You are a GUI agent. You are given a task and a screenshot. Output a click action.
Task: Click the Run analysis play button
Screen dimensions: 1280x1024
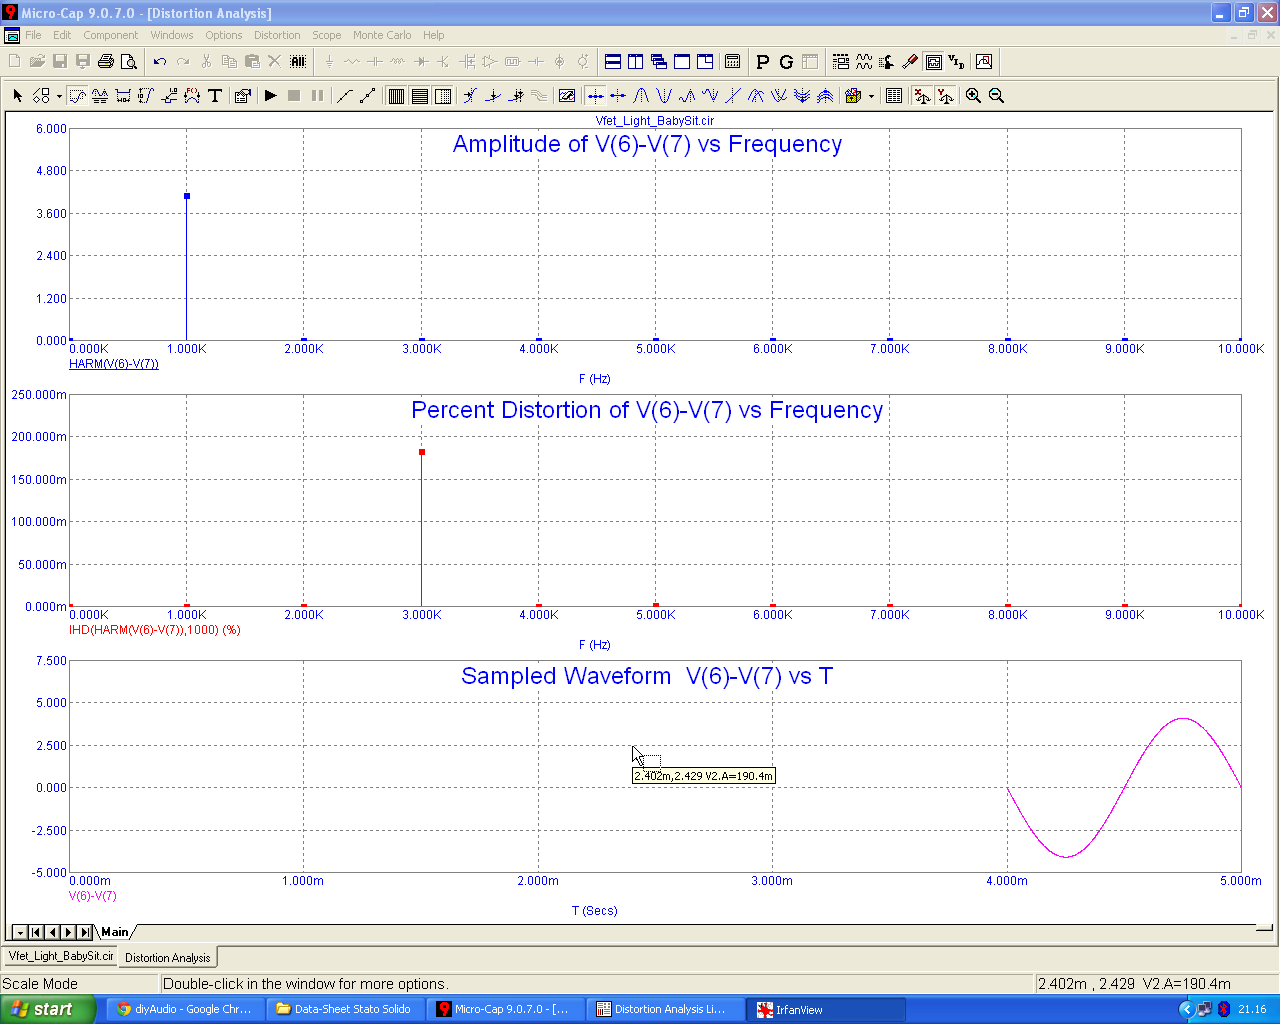(x=270, y=96)
